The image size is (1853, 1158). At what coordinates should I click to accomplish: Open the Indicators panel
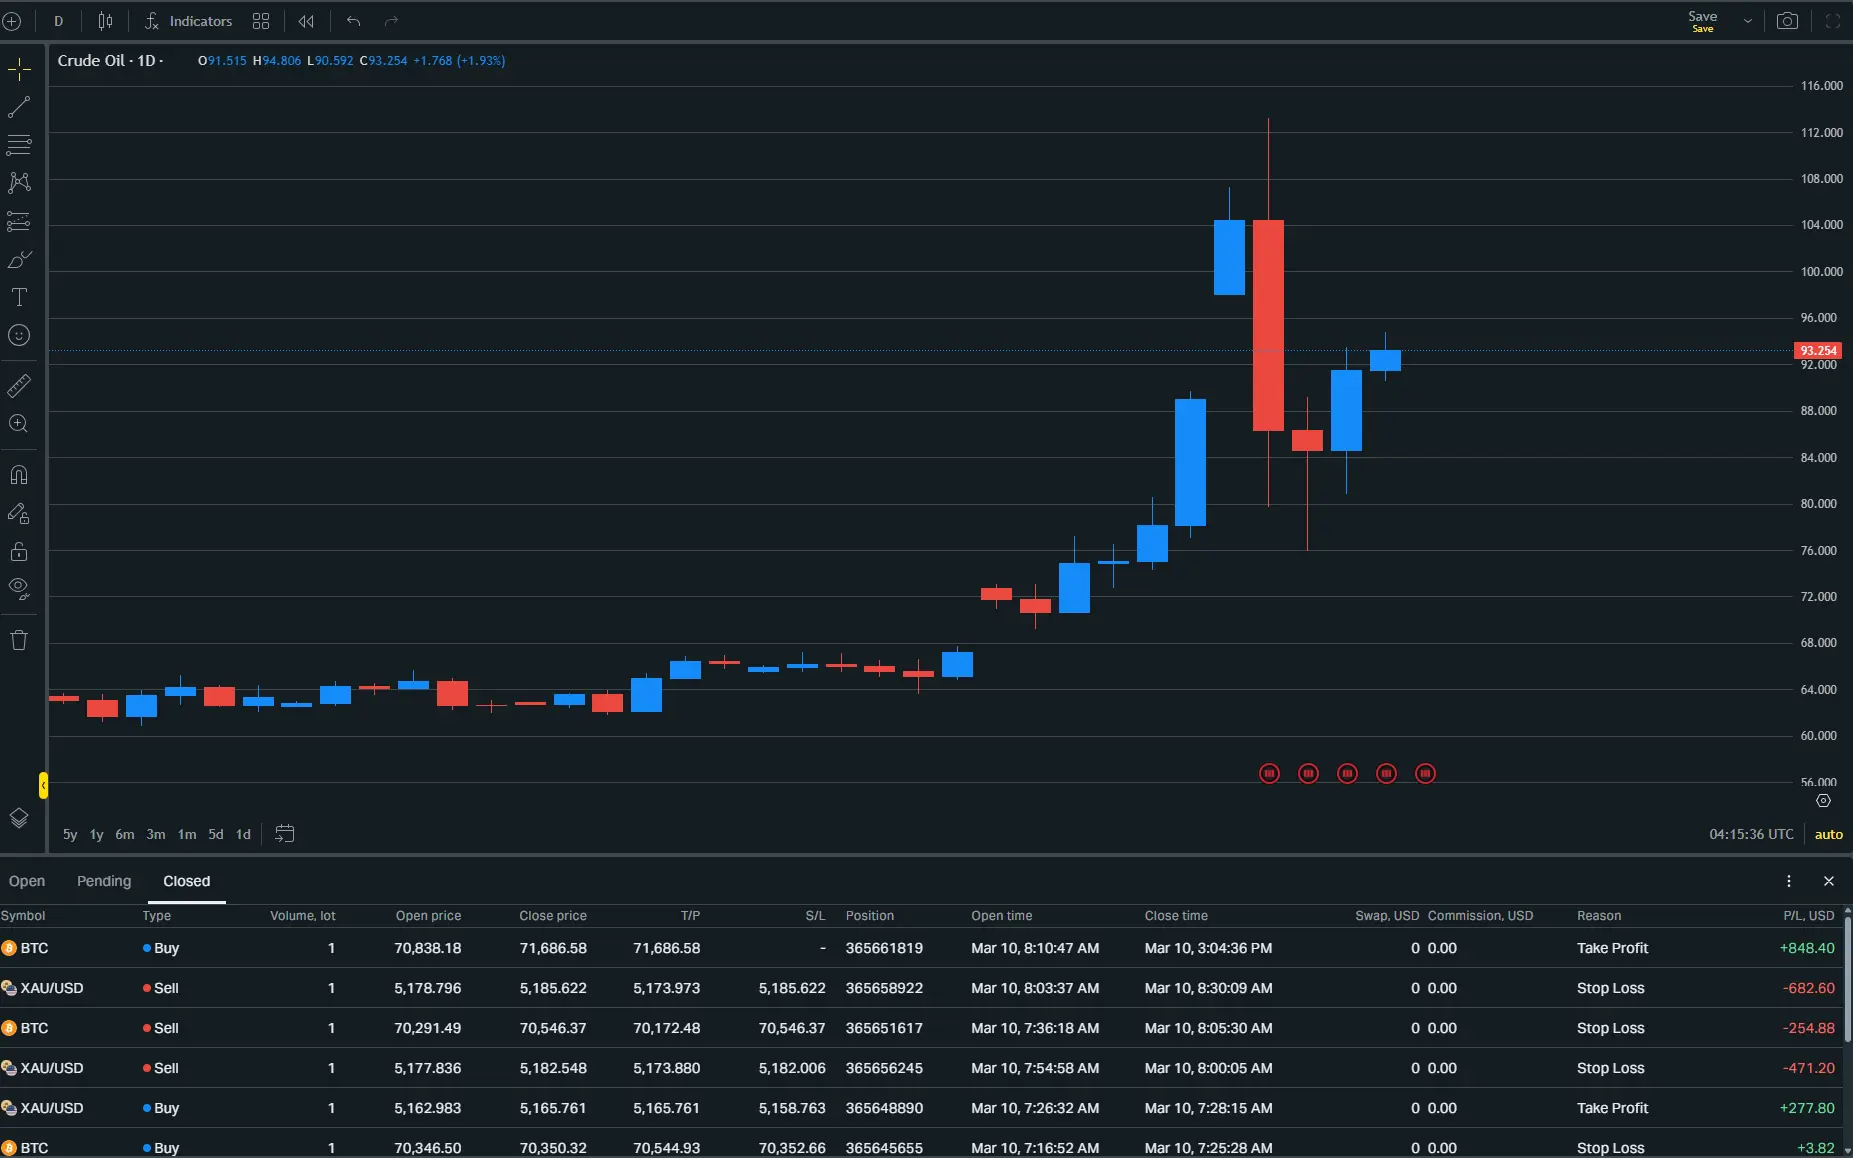[188, 21]
